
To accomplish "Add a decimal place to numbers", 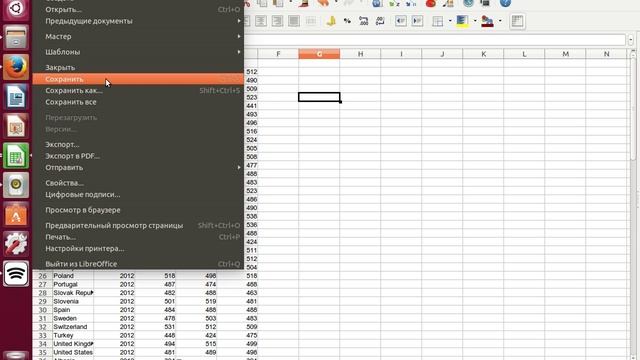I will coord(363,21).
